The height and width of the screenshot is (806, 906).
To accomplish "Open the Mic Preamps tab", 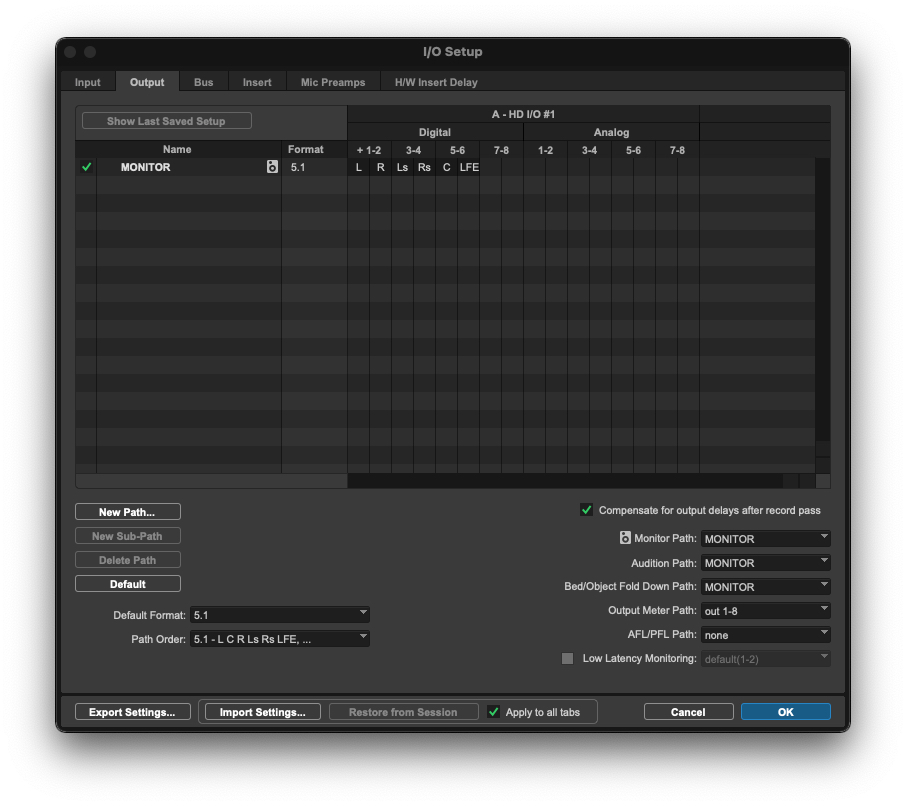I will pyautogui.click(x=333, y=82).
